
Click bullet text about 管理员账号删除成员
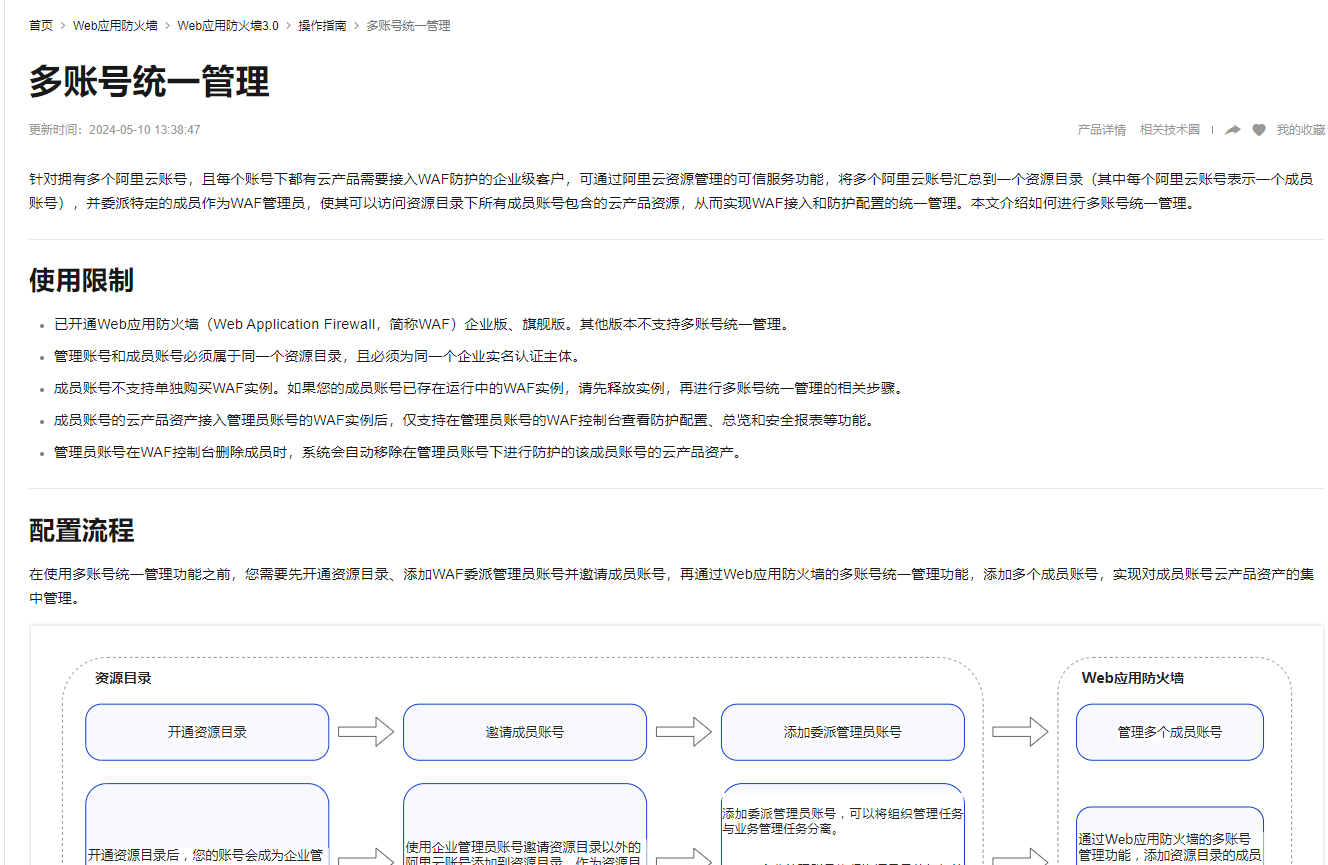pyautogui.click(x=398, y=452)
